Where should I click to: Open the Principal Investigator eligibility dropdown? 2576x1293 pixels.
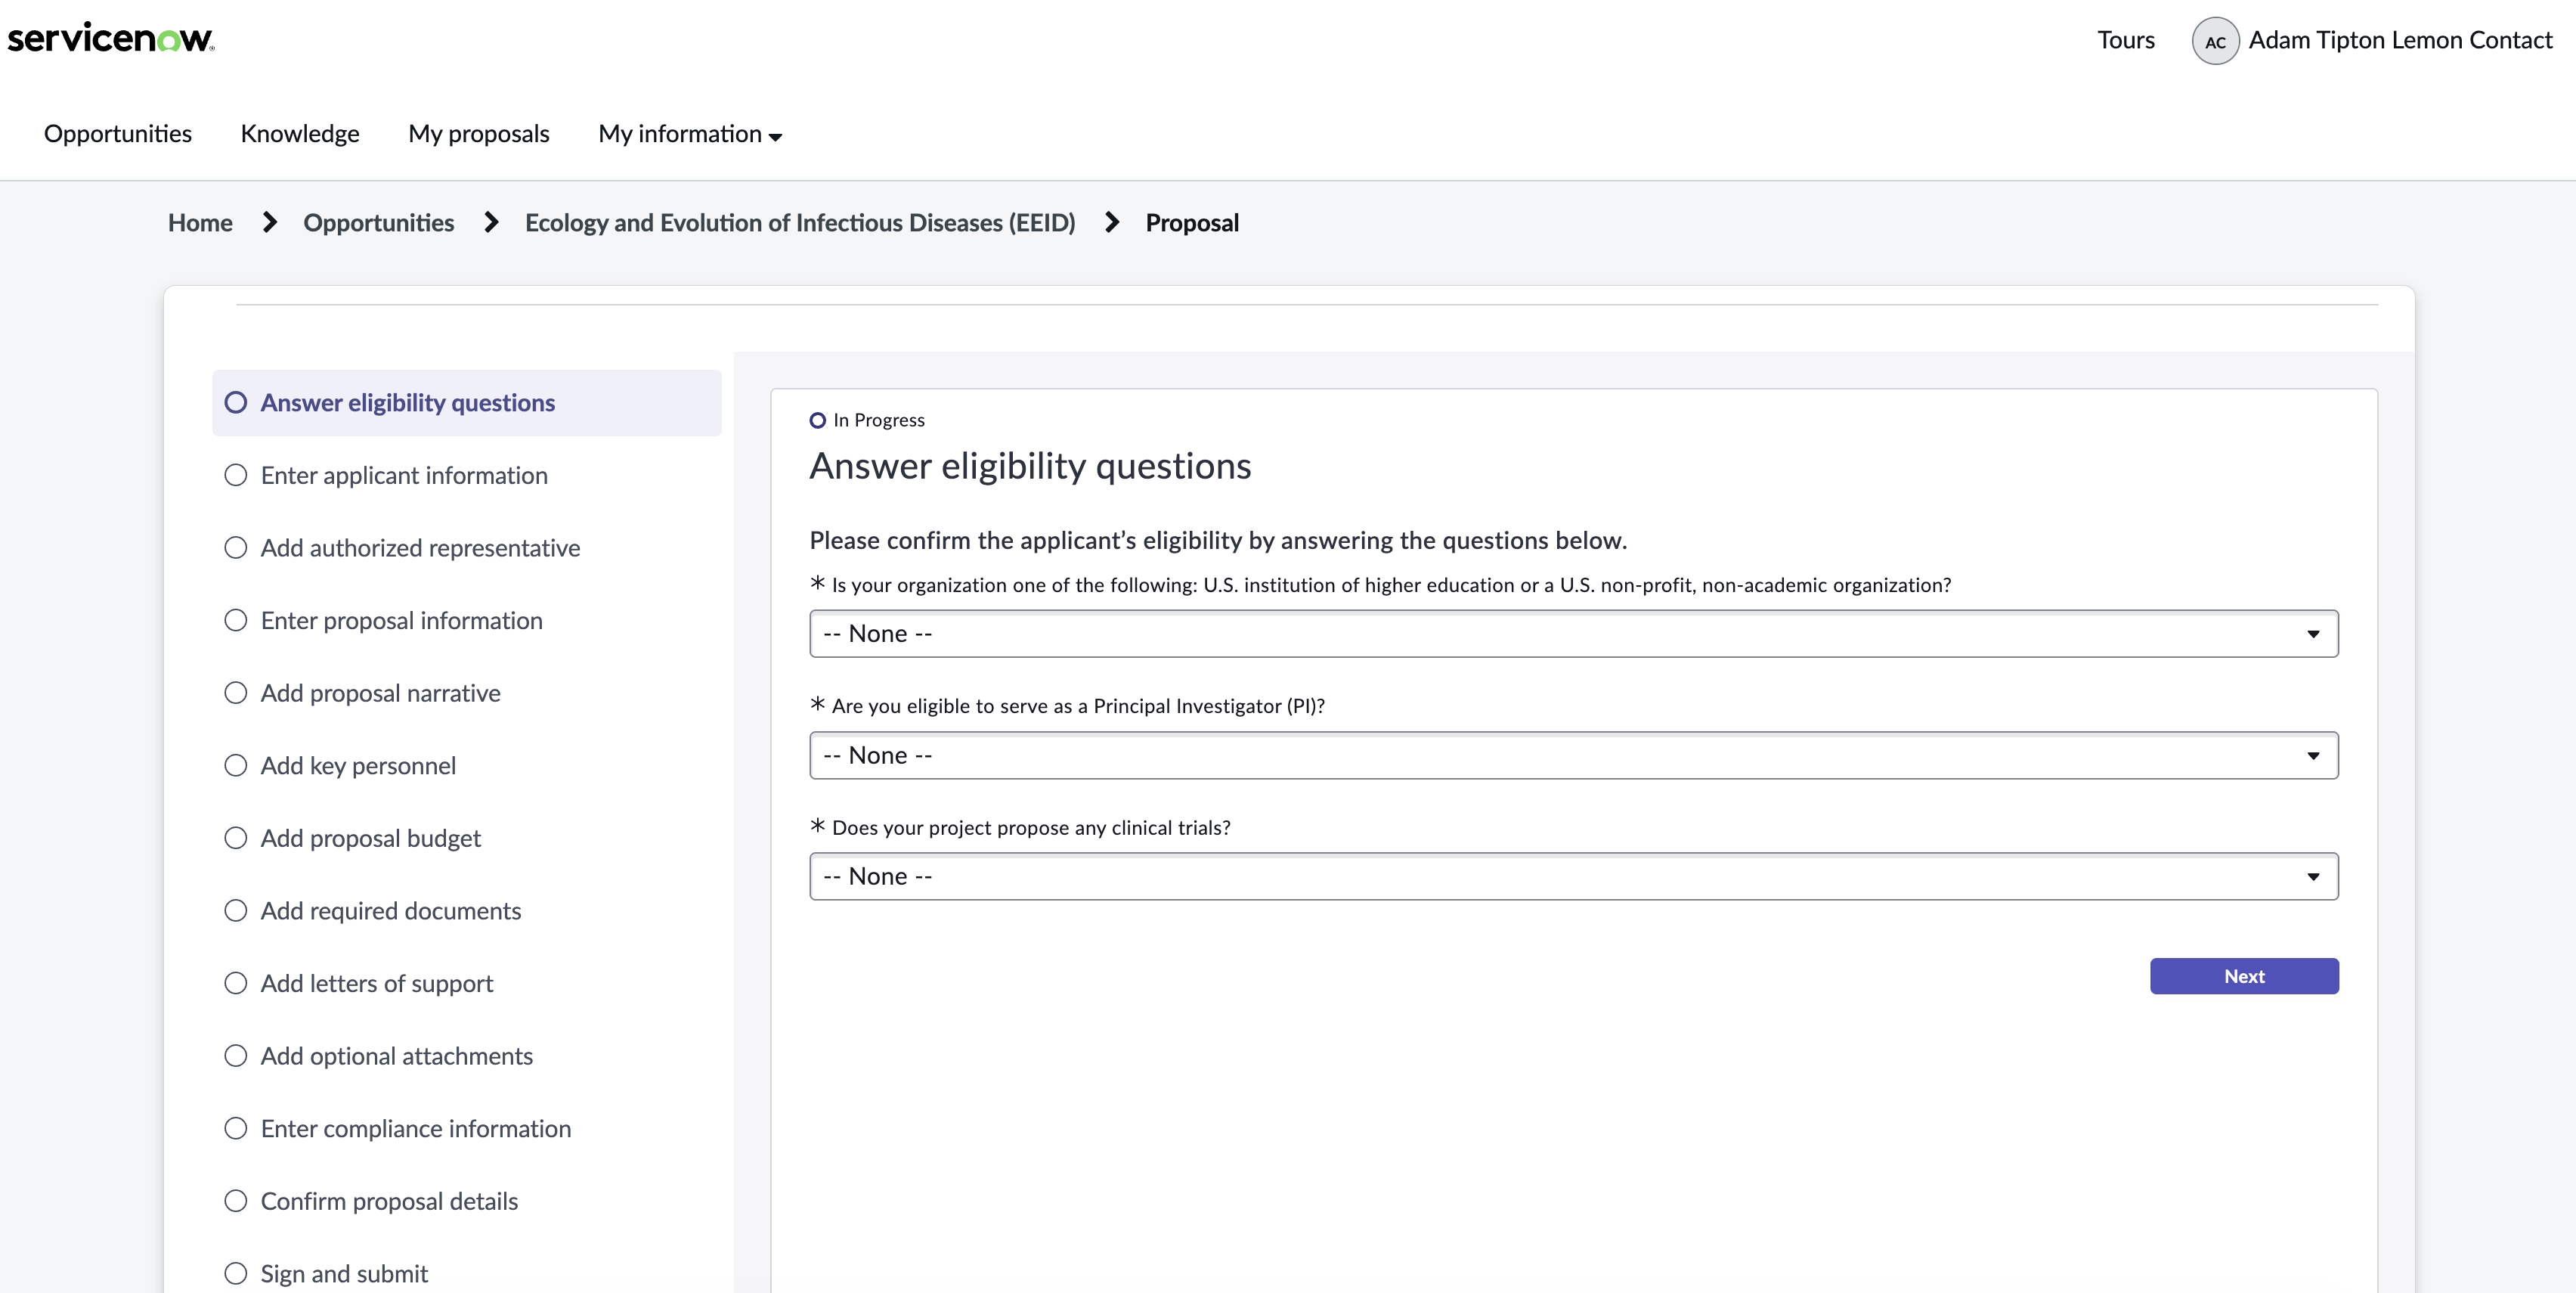pyautogui.click(x=1573, y=755)
